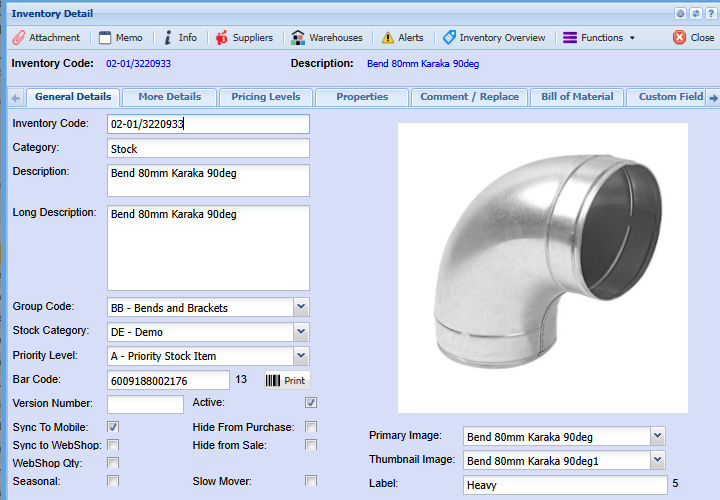
Task: View Alerts for this item
Action: click(x=402, y=38)
